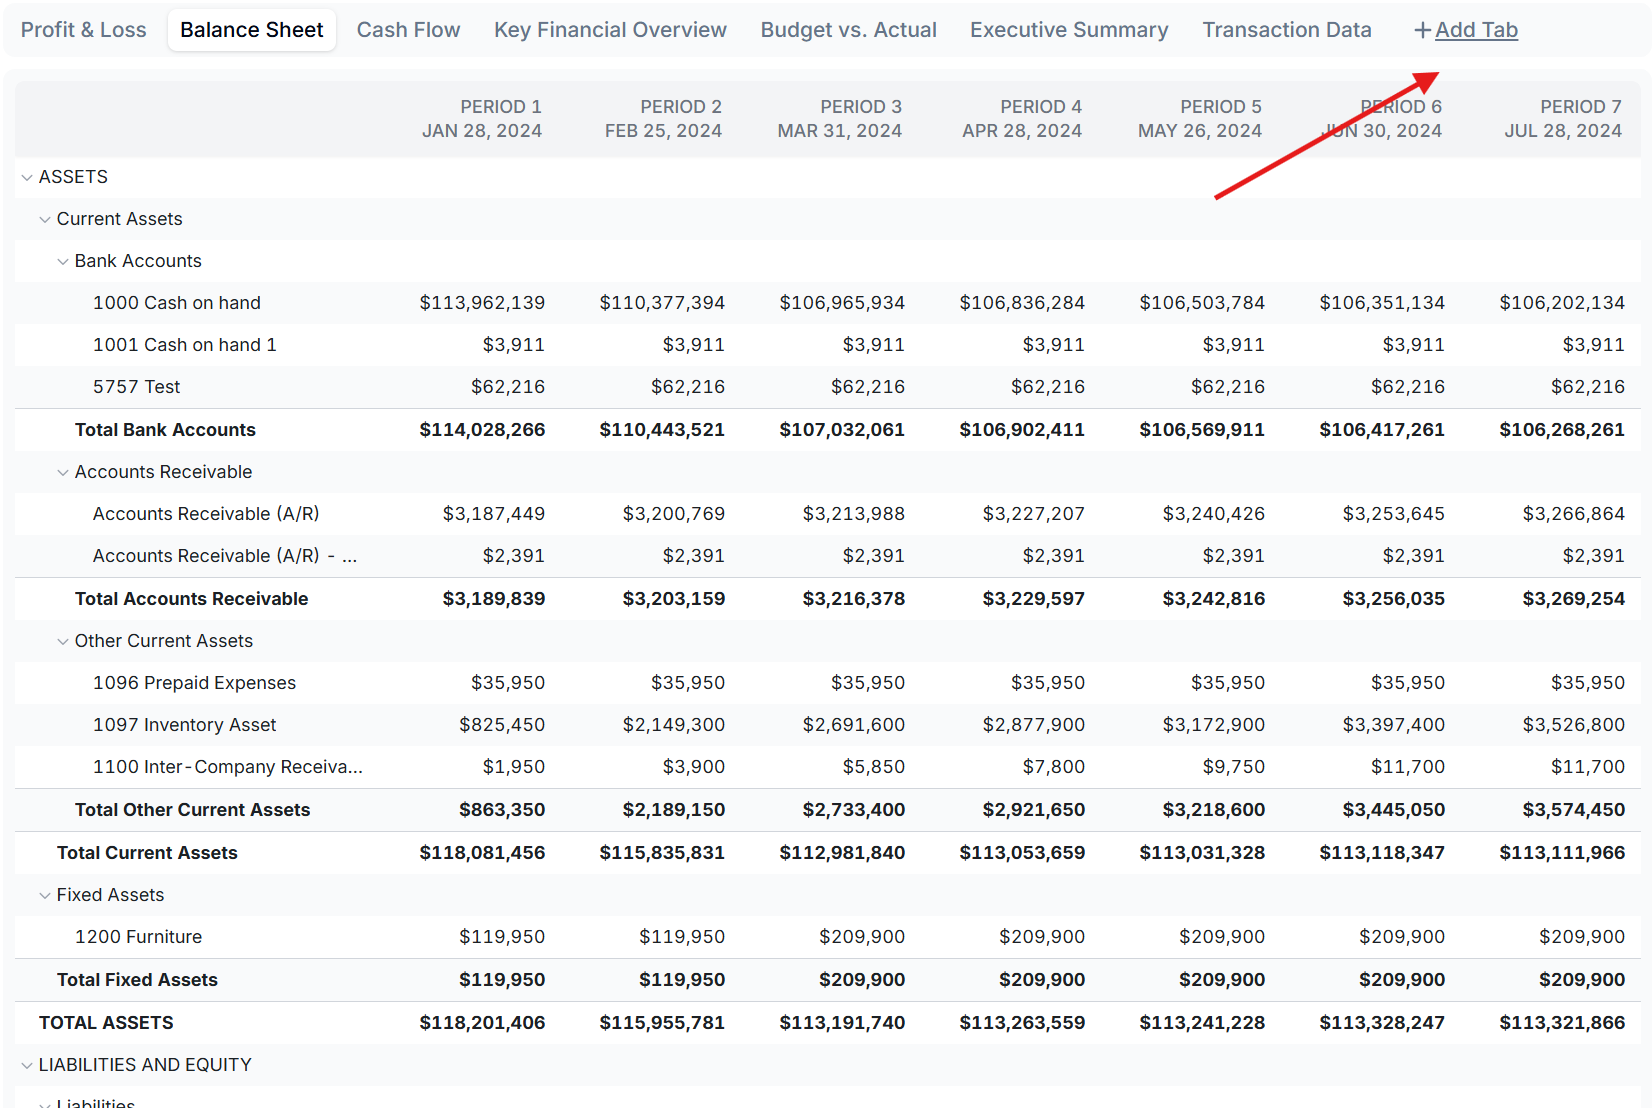
Task: Click the Total Current Assets row label
Action: pyautogui.click(x=147, y=853)
